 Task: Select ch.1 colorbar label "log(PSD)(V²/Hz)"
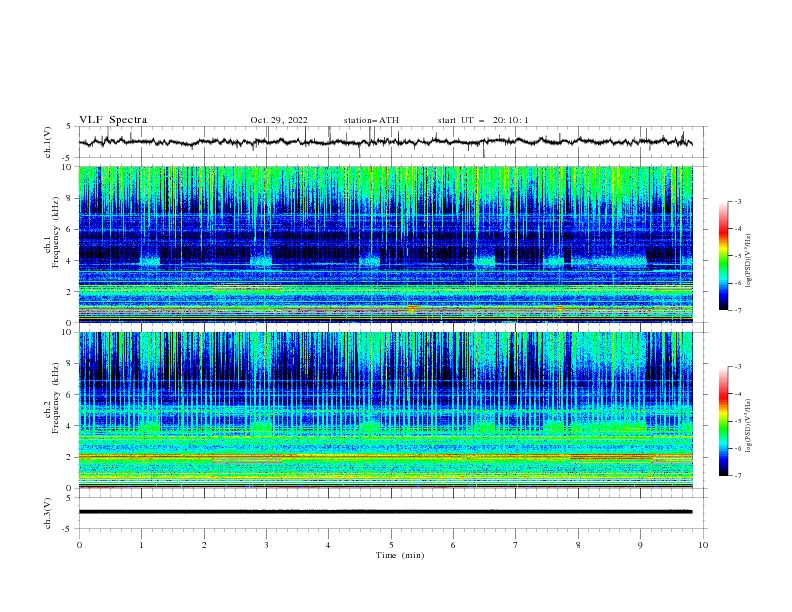pyautogui.click(x=748, y=261)
